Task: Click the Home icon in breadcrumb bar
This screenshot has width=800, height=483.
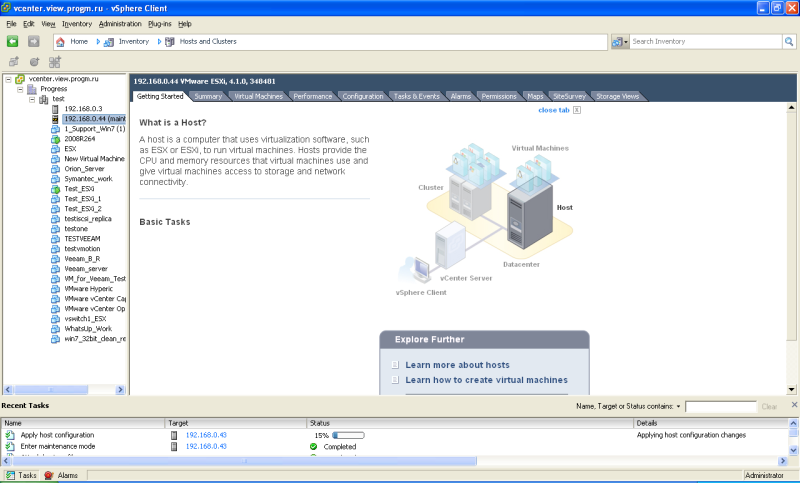Action: point(61,42)
